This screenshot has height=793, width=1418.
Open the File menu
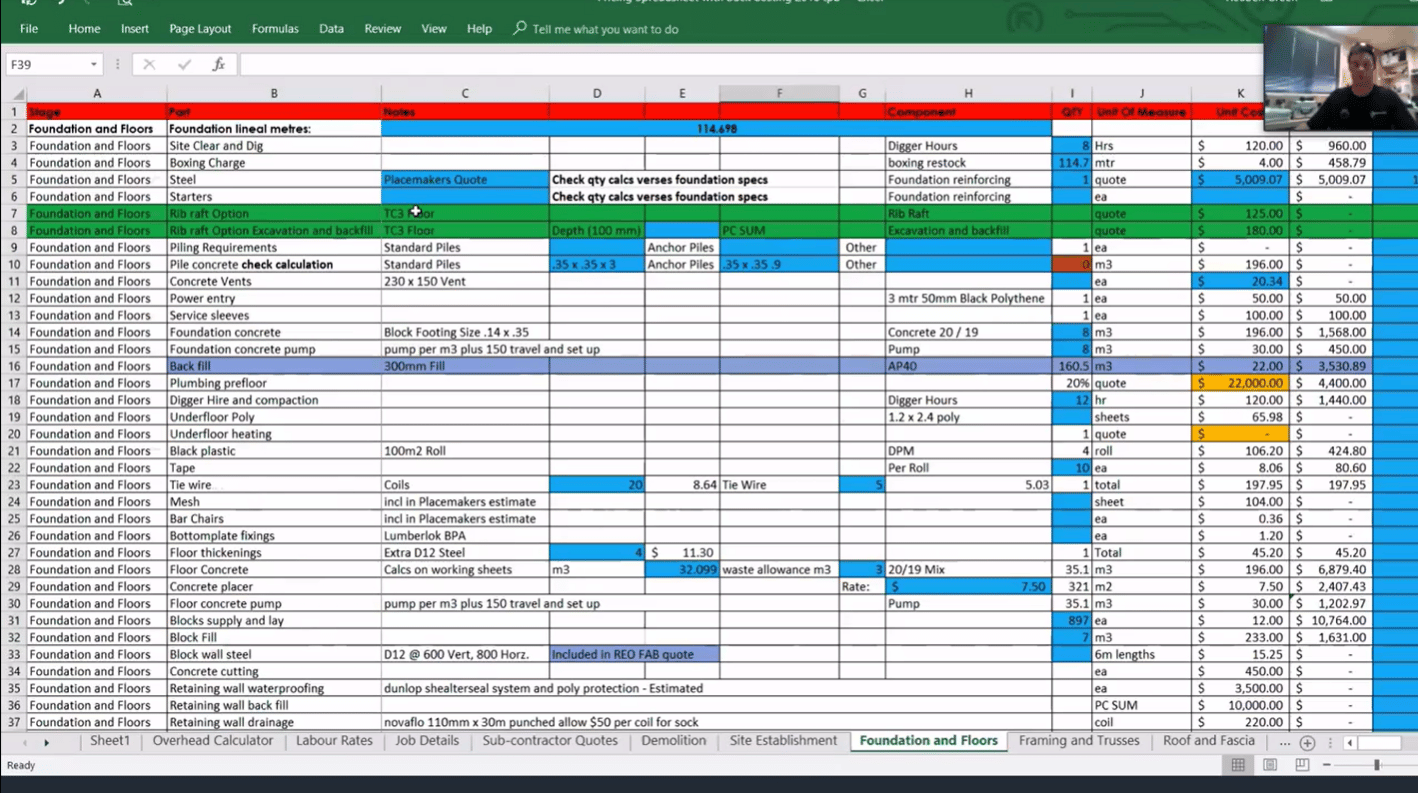(29, 29)
